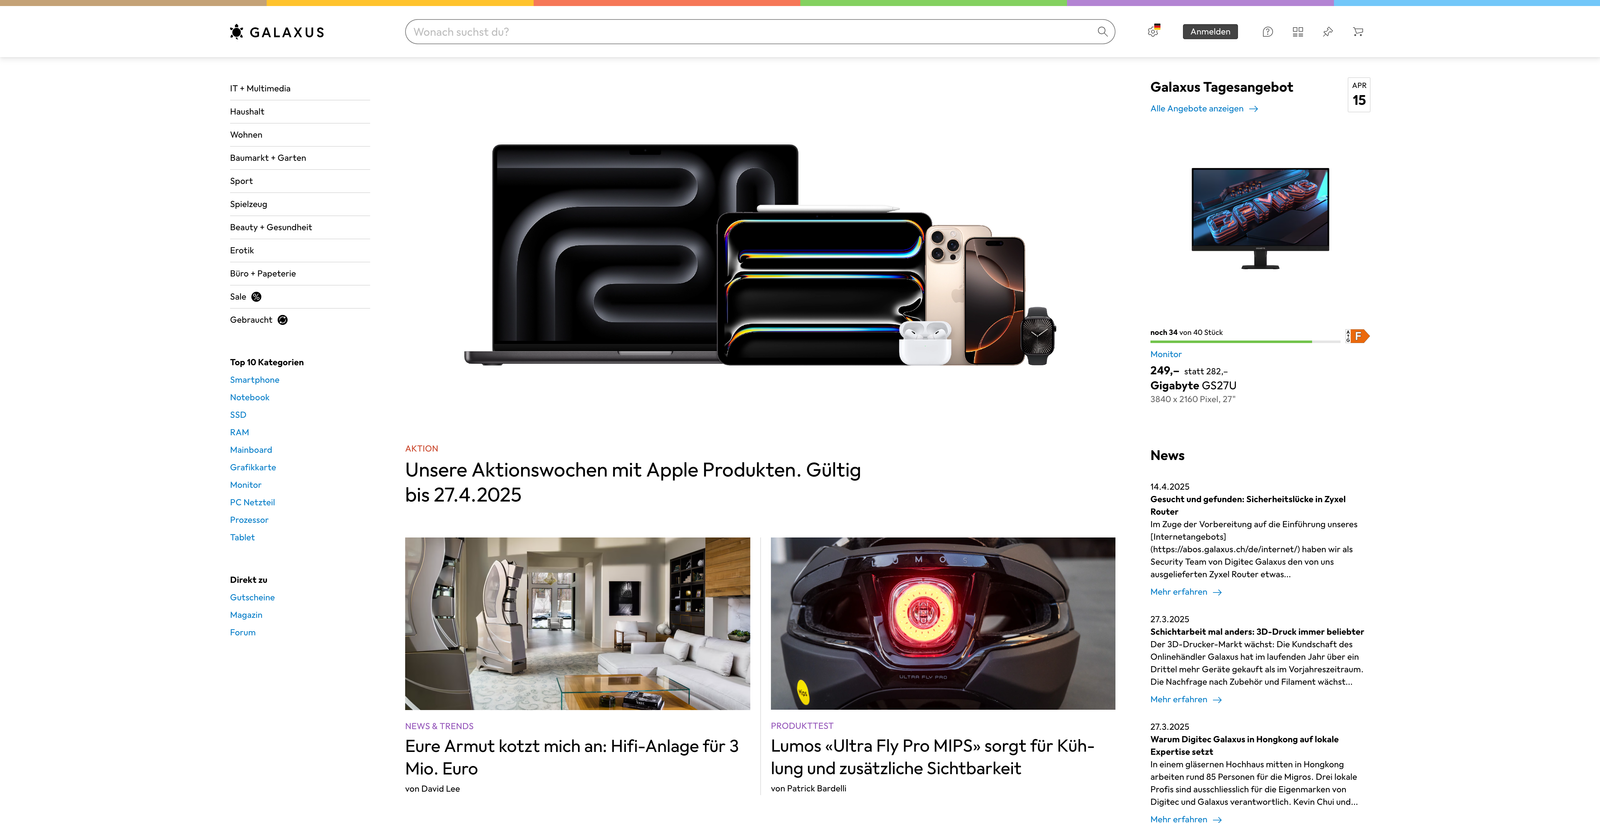Go to the RAM top category
This screenshot has width=1600, height=823.
tap(239, 433)
